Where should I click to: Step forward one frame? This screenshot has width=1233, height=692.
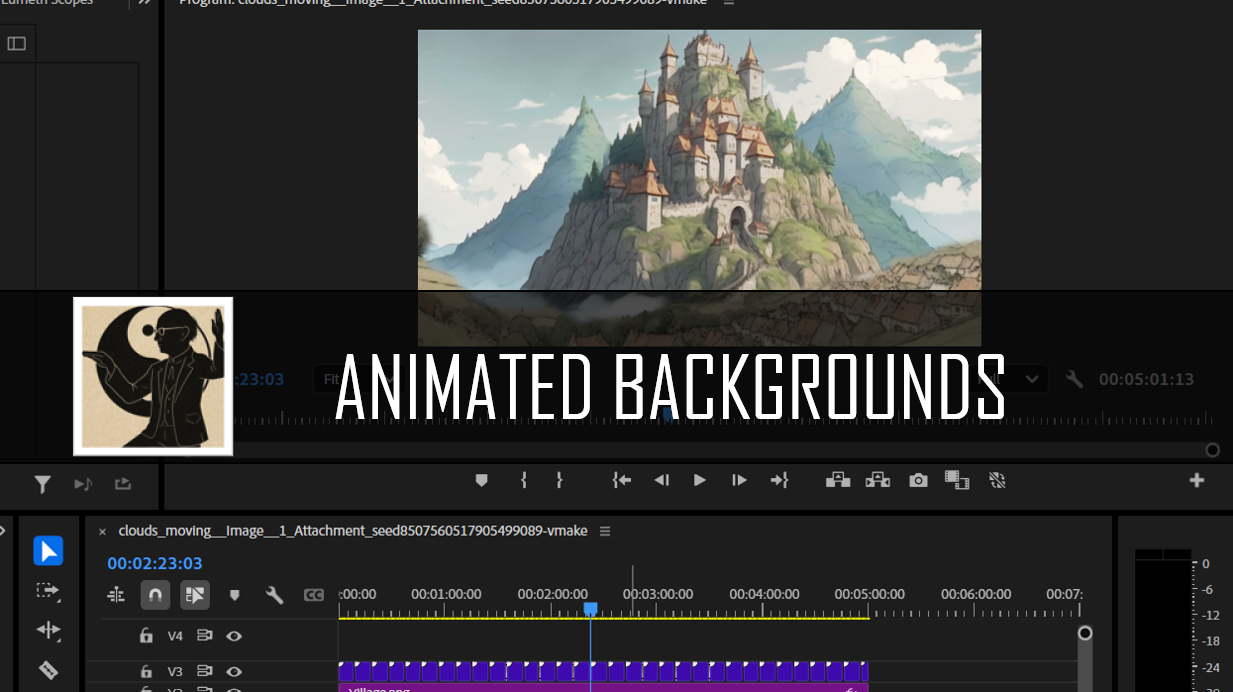(x=739, y=480)
